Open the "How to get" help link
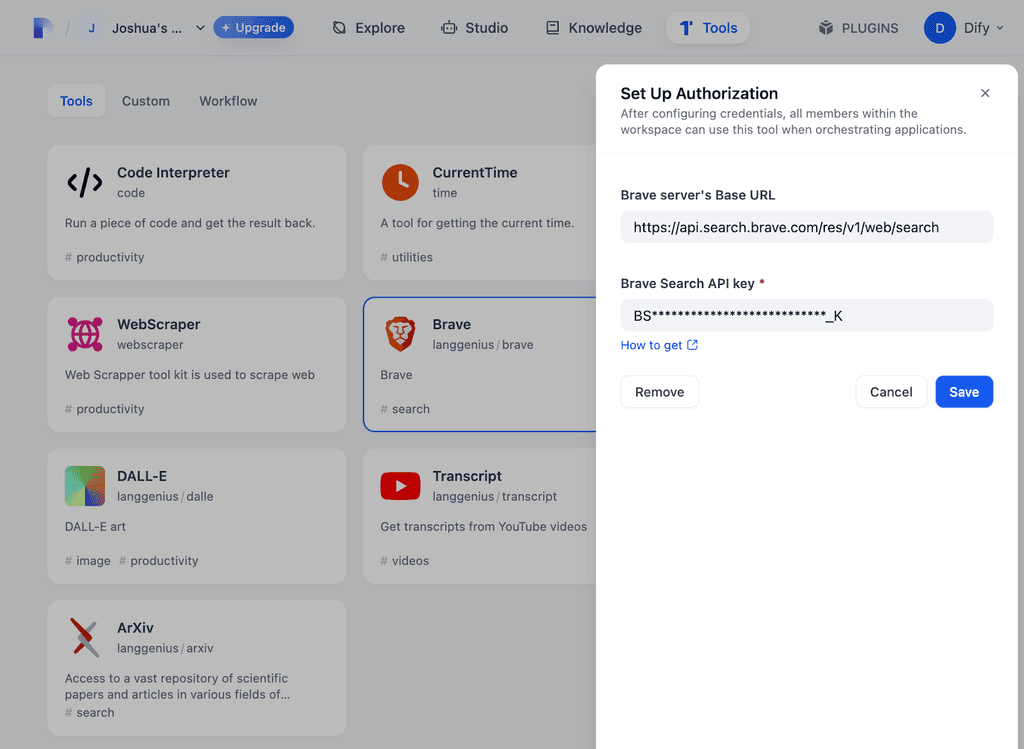 pyautogui.click(x=653, y=344)
